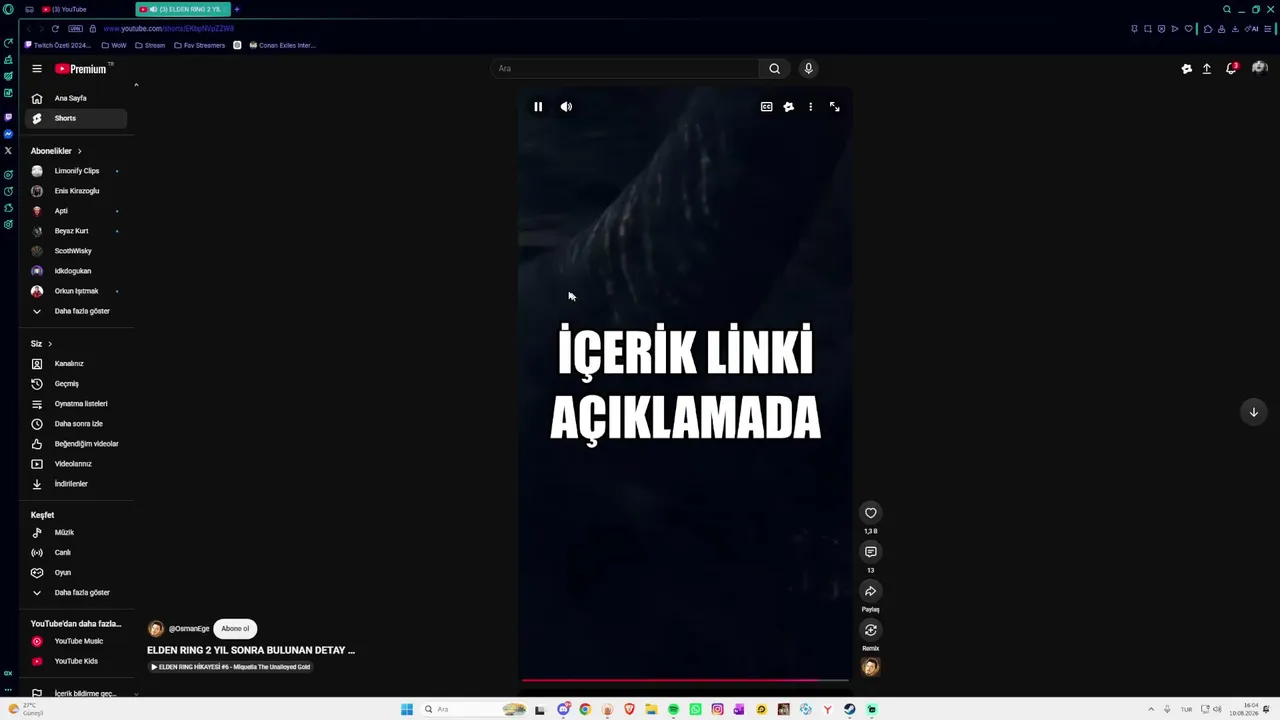
Task: Open the Müzik explore category
Action: (78, 533)
